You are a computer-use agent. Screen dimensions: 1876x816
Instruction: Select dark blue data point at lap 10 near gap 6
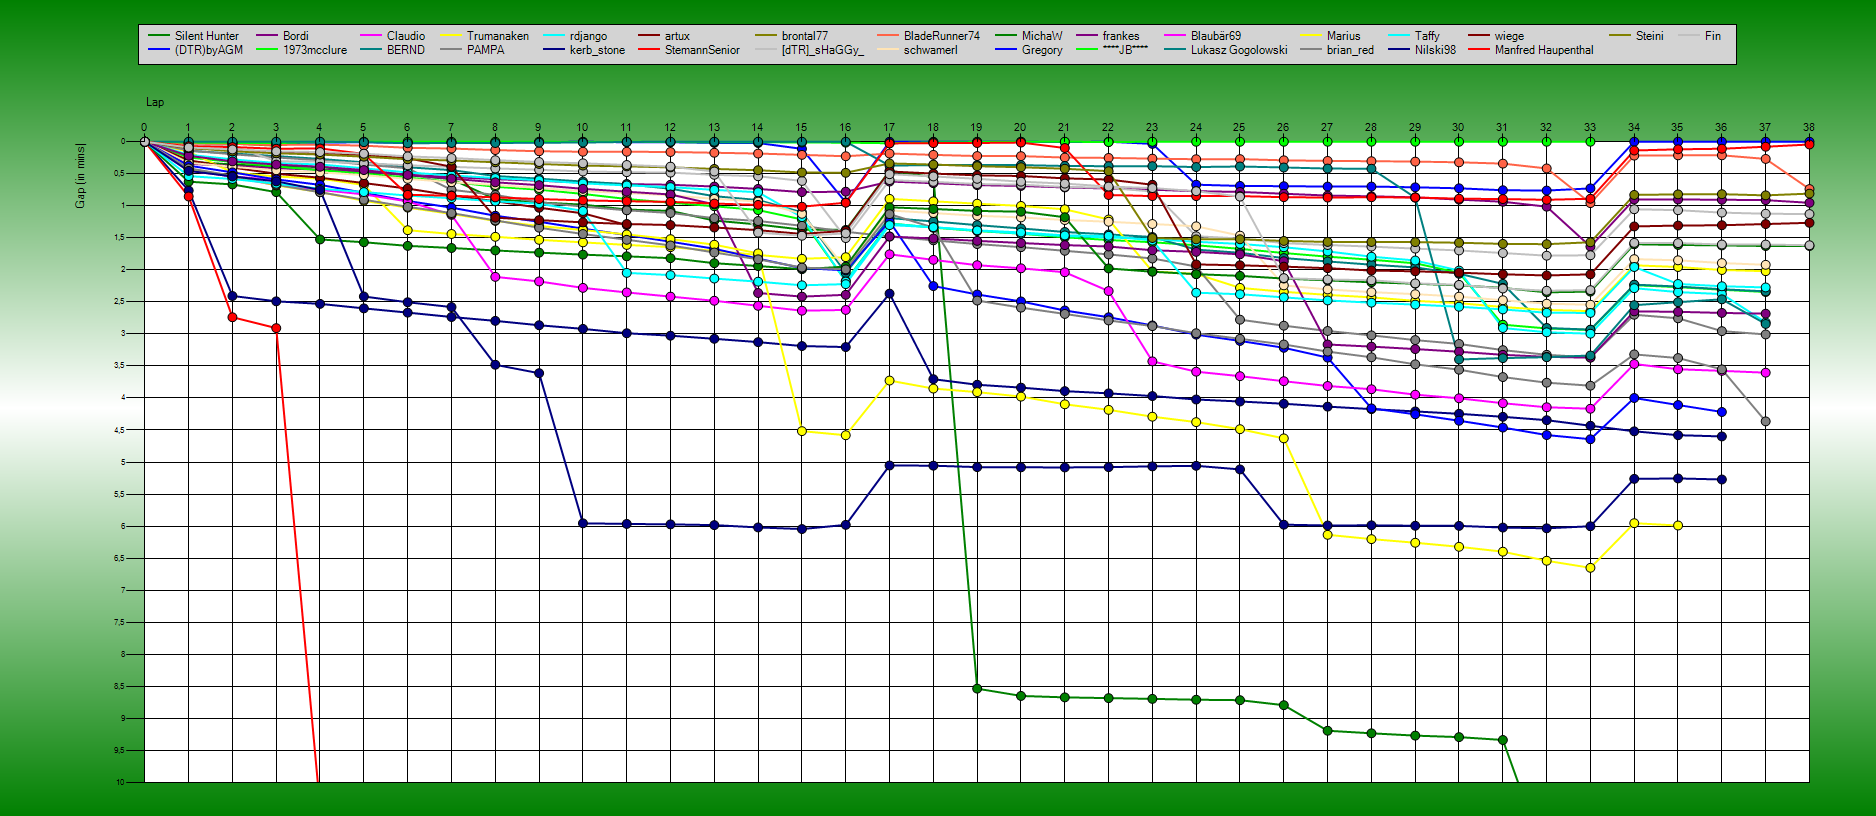tap(582, 523)
